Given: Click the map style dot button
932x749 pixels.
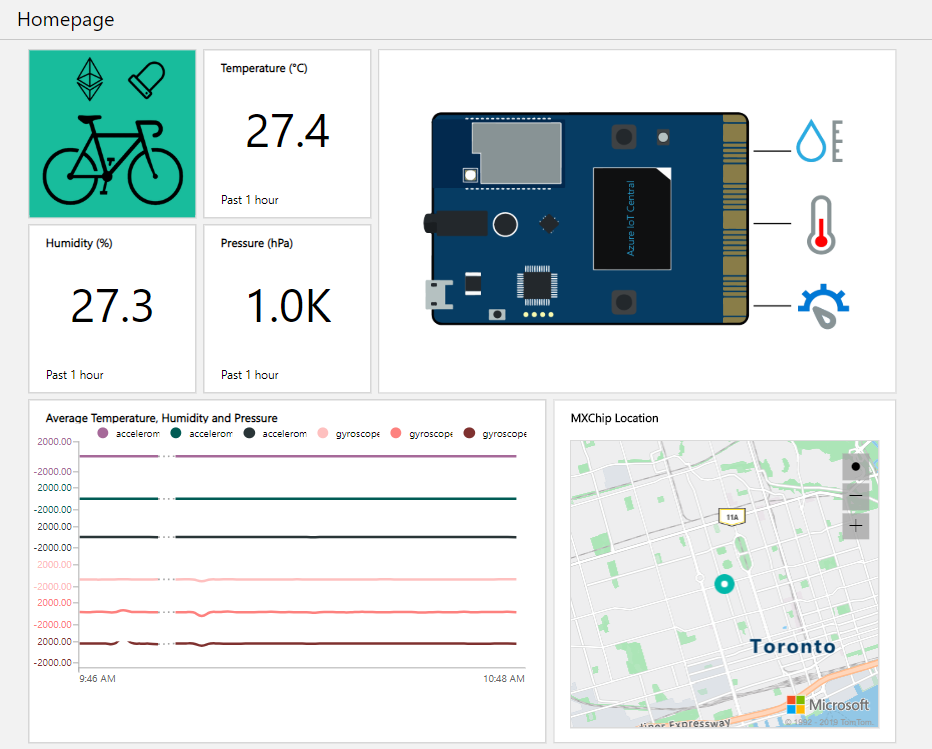Looking at the screenshot, I should 855,467.
